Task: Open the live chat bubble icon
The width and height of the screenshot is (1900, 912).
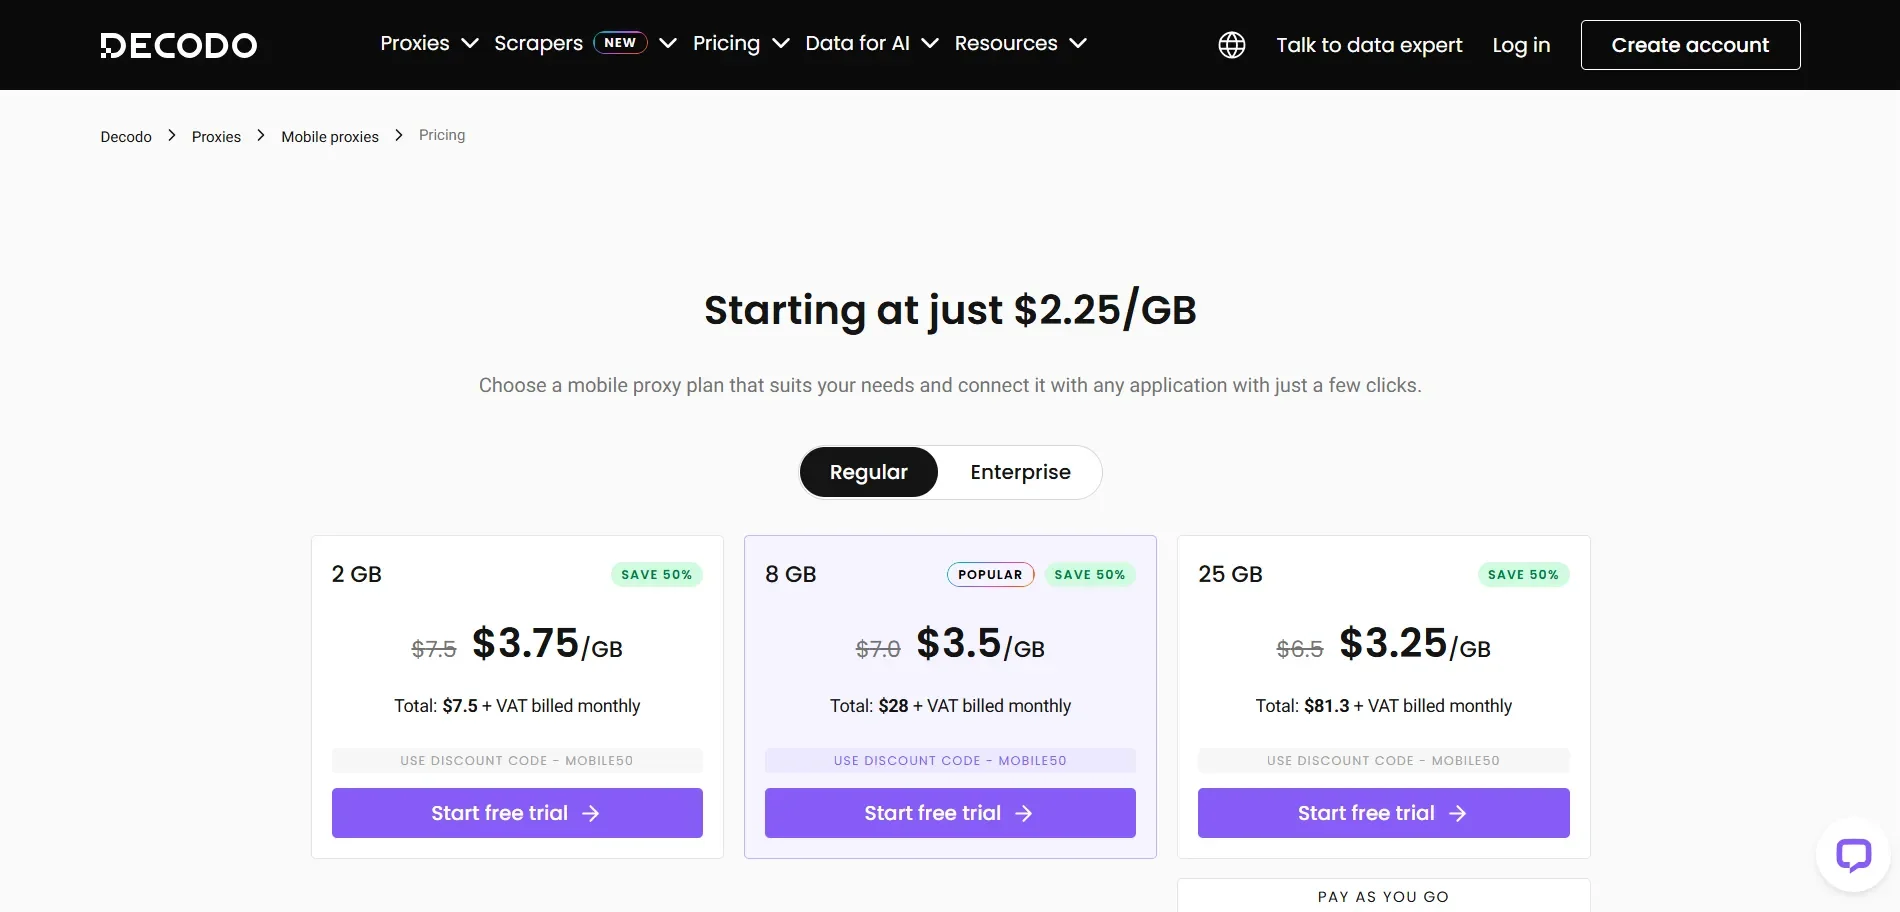Action: click(1852, 855)
